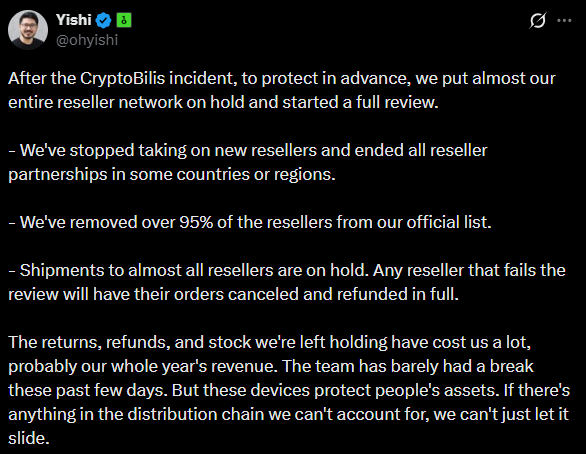Click the bullet starting 'Shipments to almost all resellers'
586x454 pixels.
point(287,282)
